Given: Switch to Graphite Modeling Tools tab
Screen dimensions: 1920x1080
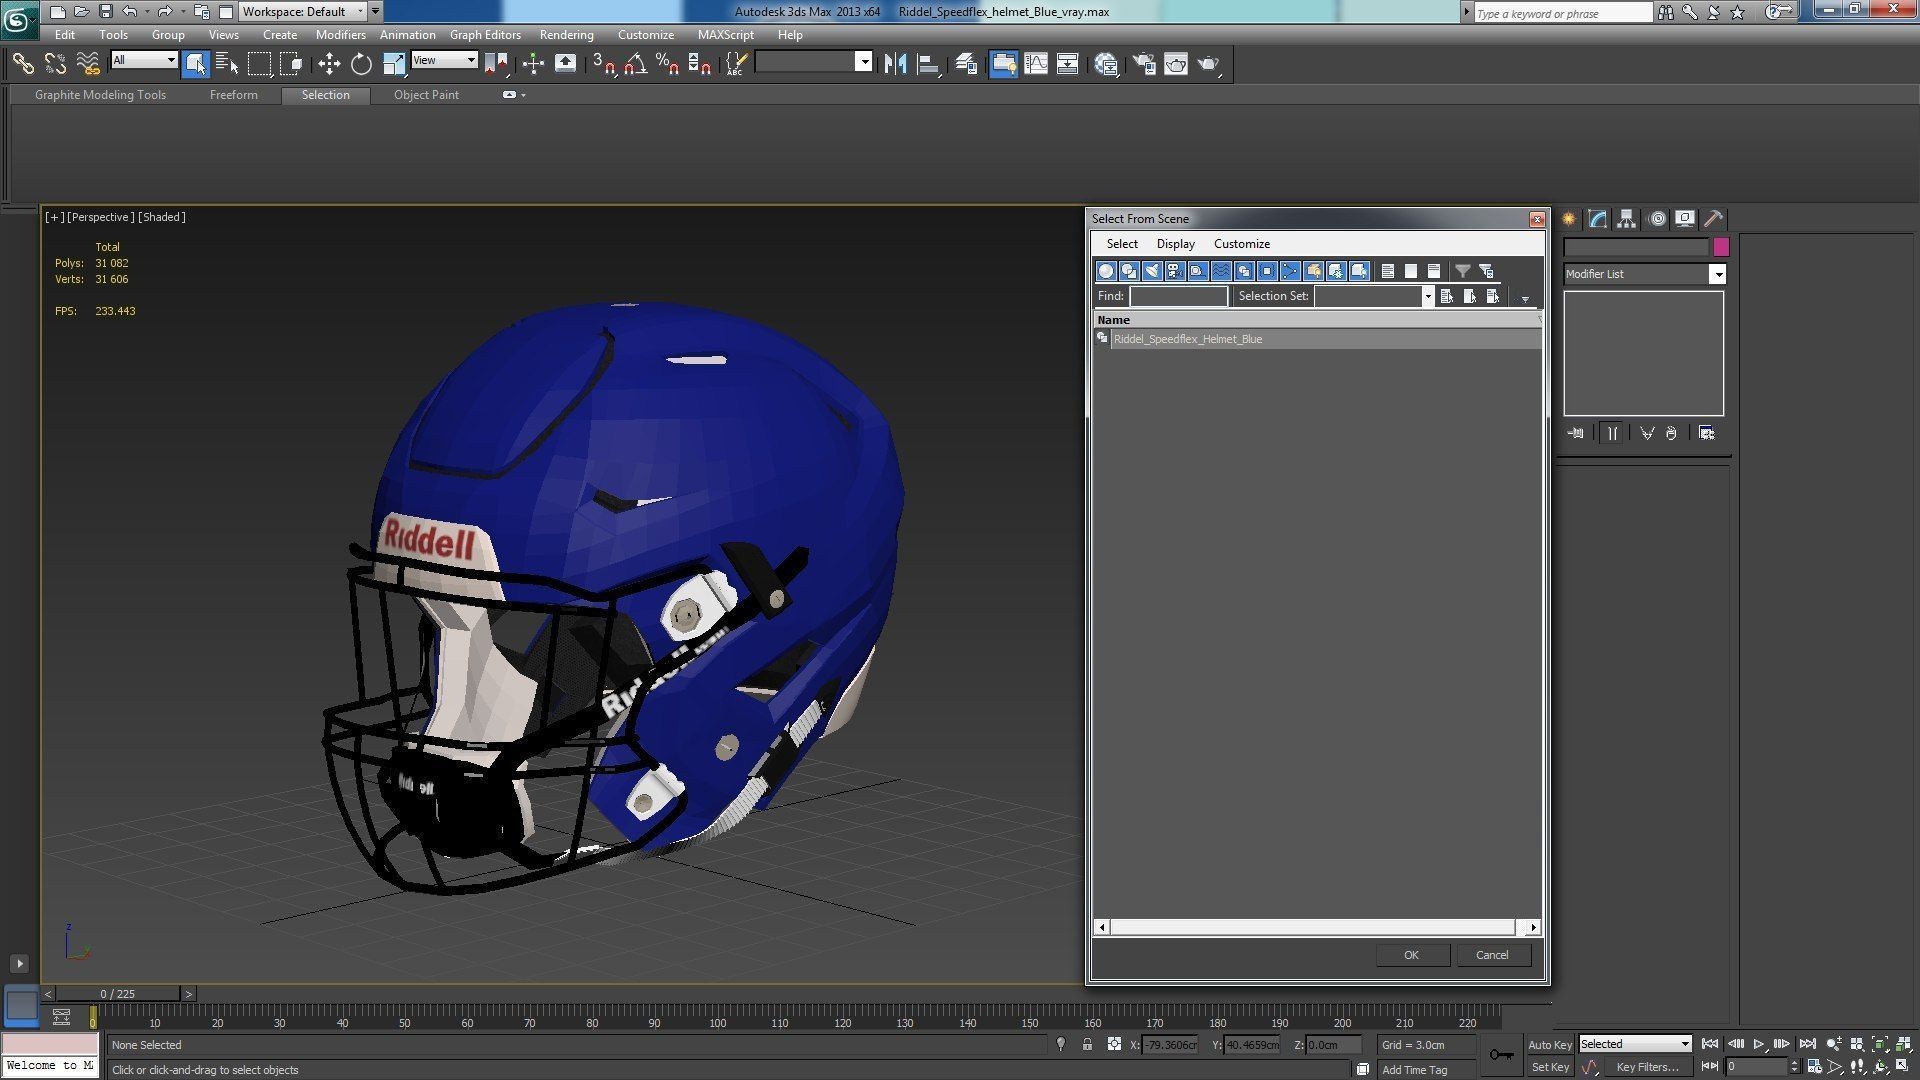Looking at the screenshot, I should [x=100, y=95].
